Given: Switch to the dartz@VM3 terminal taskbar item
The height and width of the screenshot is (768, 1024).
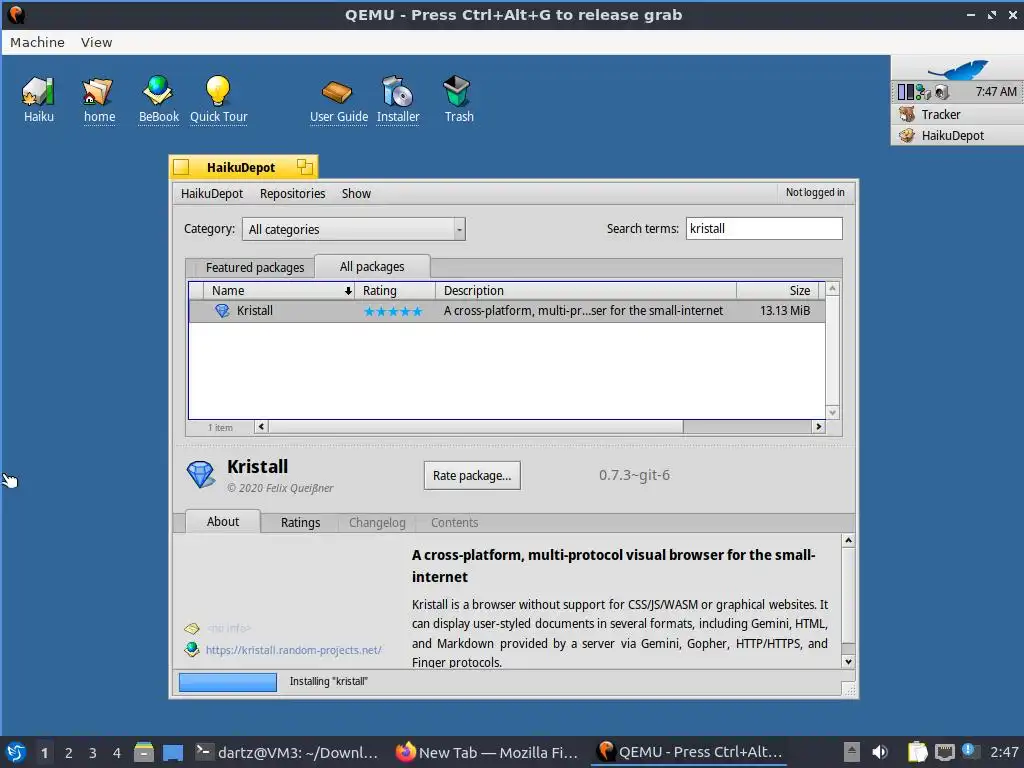Looking at the screenshot, I should [287, 752].
